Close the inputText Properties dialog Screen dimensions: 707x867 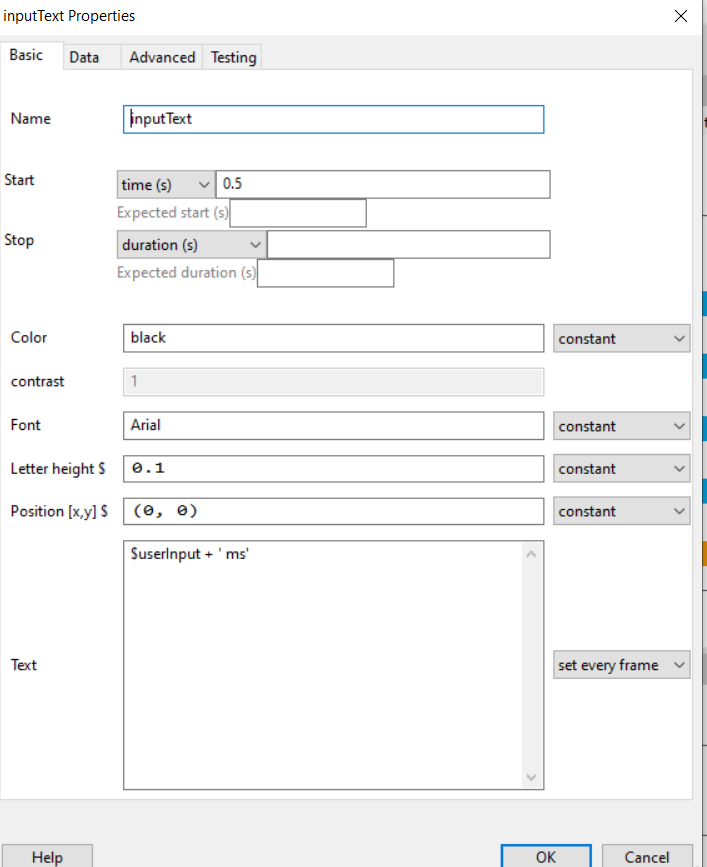681,16
